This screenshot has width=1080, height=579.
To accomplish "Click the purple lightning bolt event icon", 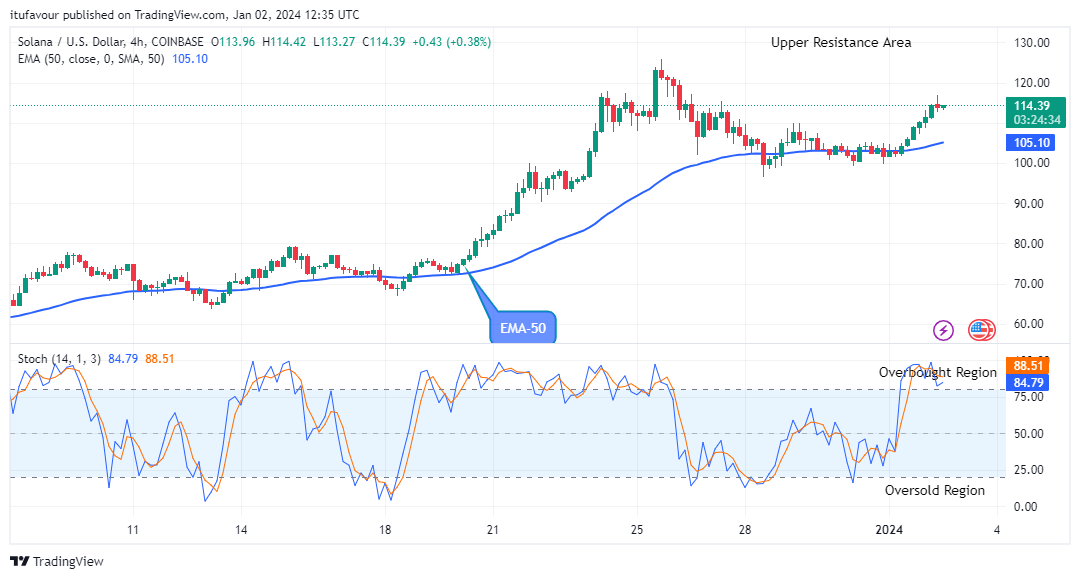I will pos(943,330).
